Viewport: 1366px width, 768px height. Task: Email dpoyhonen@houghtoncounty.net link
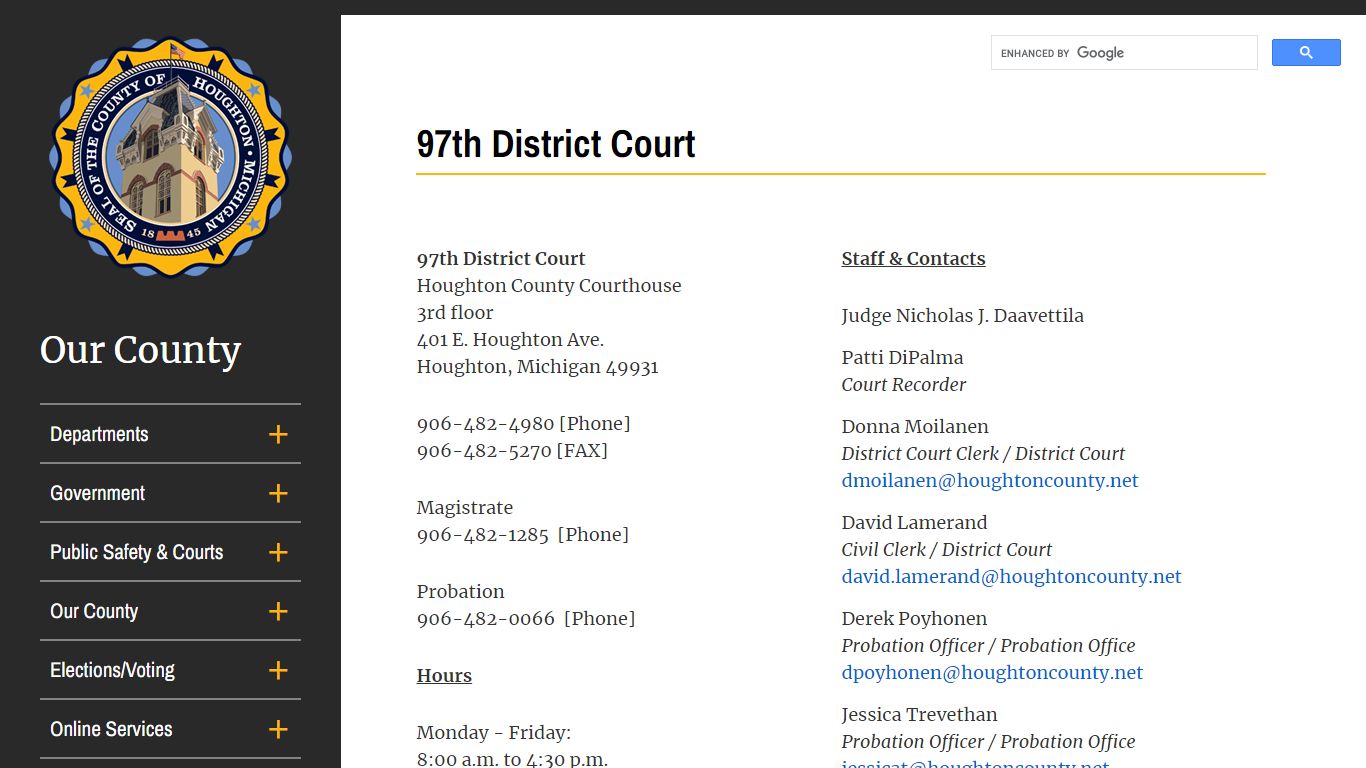coord(992,672)
